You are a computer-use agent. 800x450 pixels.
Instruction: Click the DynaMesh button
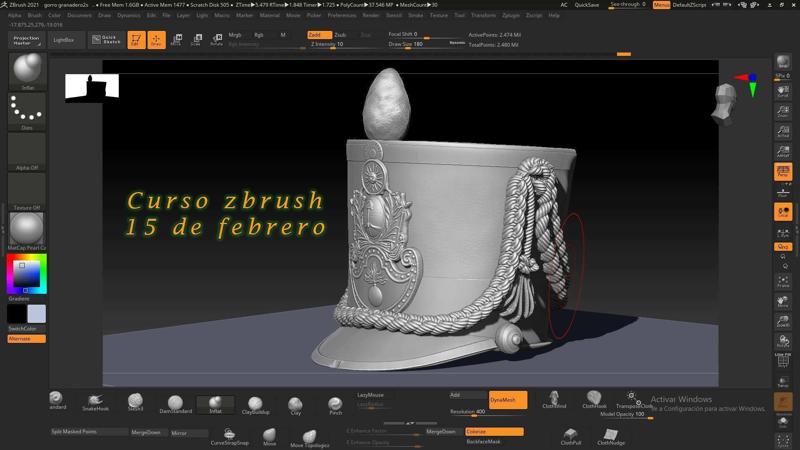508,400
